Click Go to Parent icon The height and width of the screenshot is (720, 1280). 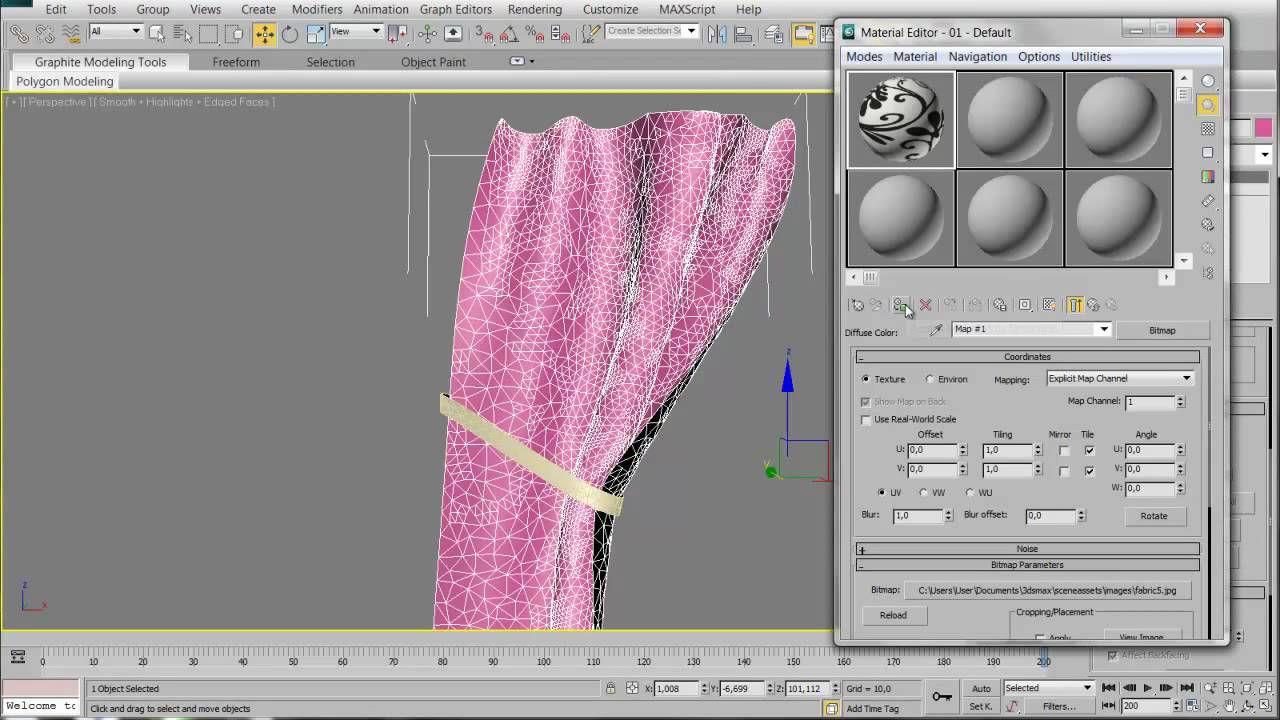(x=1093, y=305)
